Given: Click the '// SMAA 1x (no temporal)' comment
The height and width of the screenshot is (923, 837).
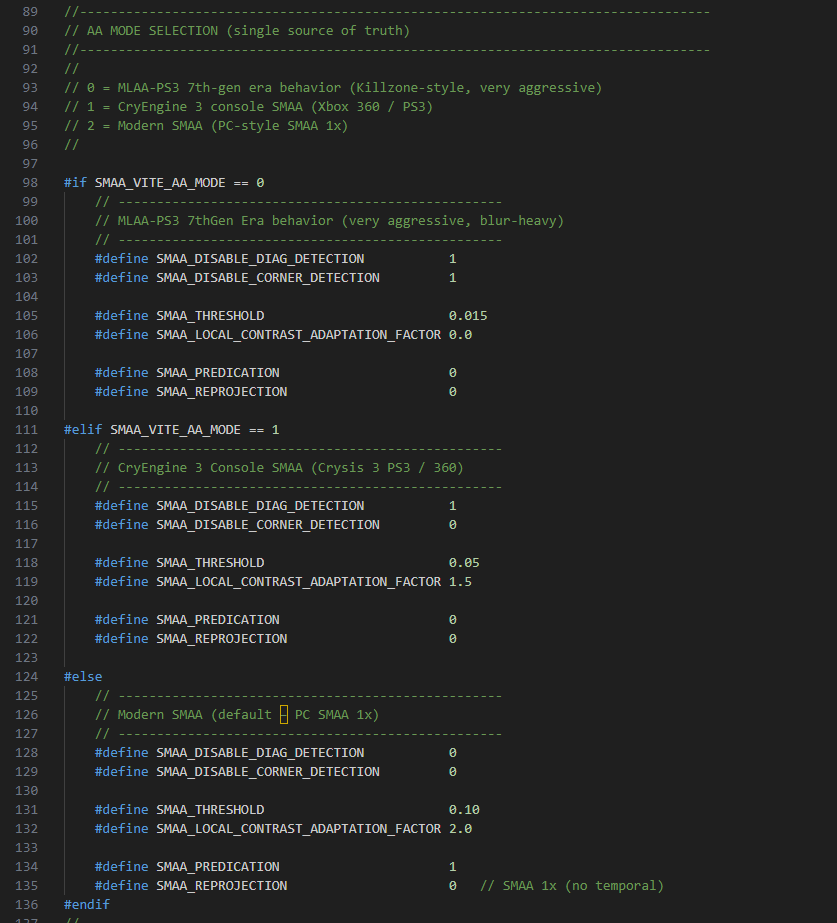Looking at the screenshot, I should point(572,885).
